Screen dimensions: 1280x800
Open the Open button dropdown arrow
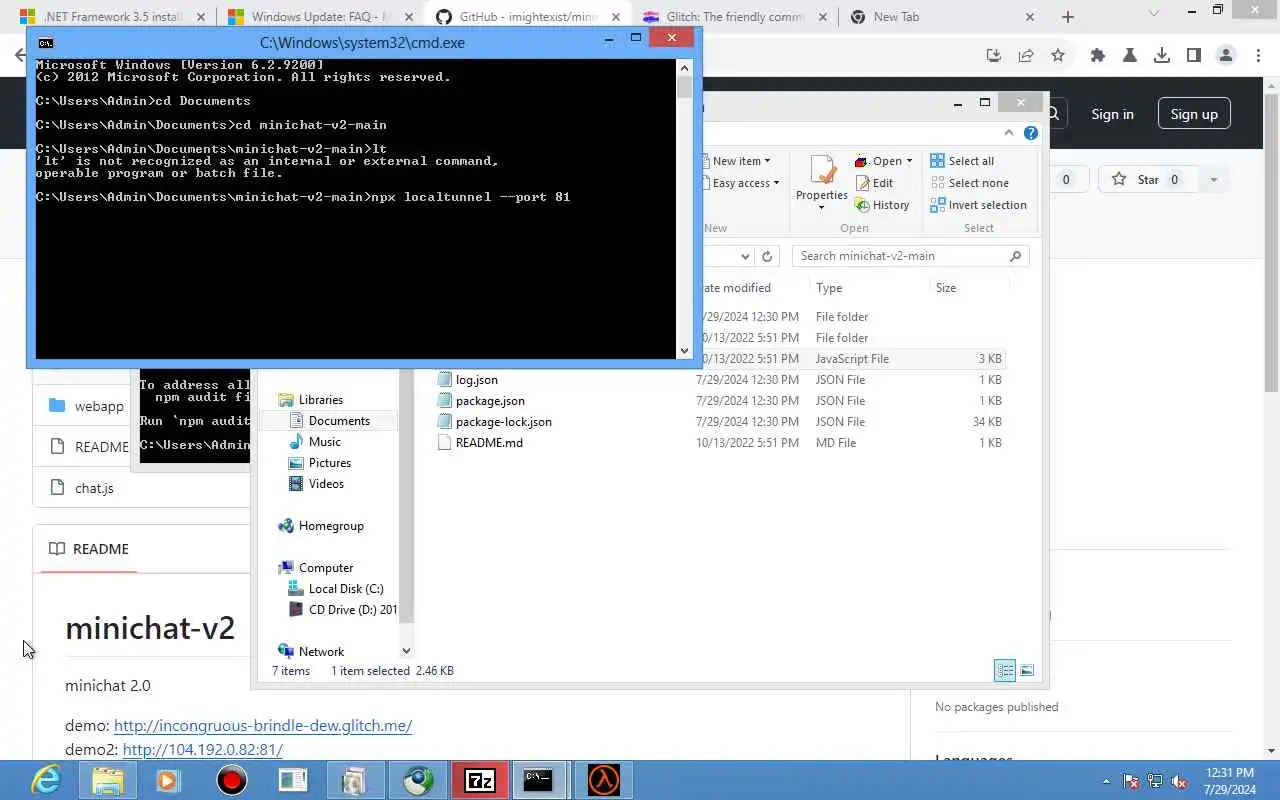pyautogui.click(x=909, y=161)
